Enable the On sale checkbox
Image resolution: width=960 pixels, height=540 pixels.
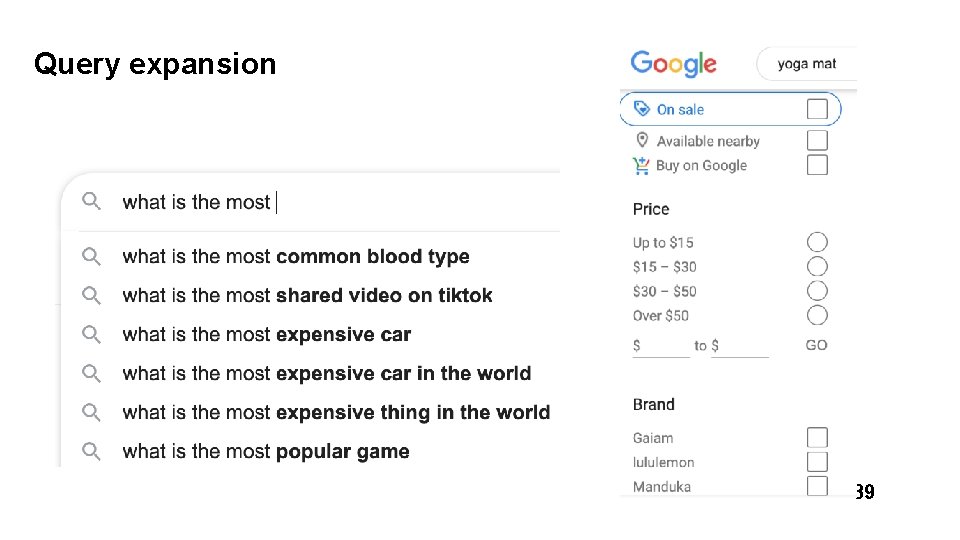817,109
